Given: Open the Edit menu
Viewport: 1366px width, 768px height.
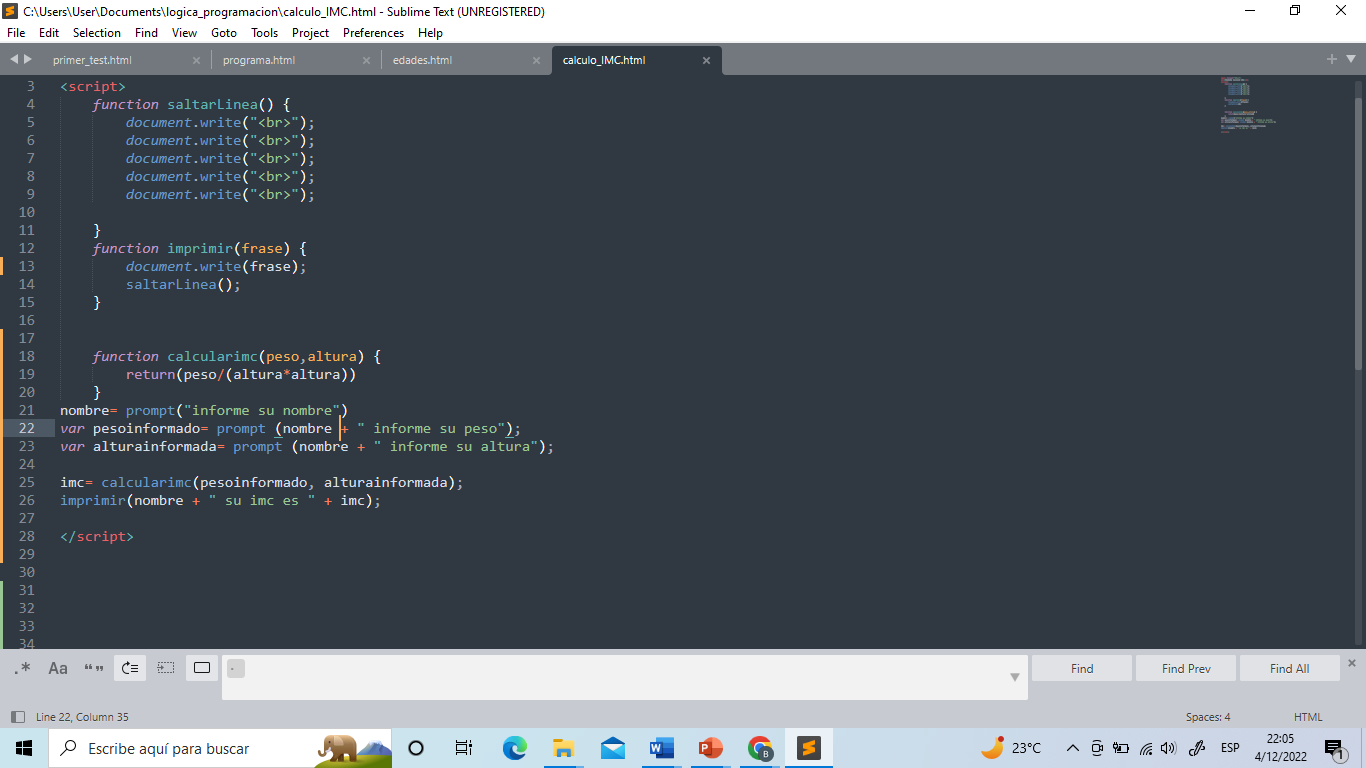Looking at the screenshot, I should click(49, 33).
